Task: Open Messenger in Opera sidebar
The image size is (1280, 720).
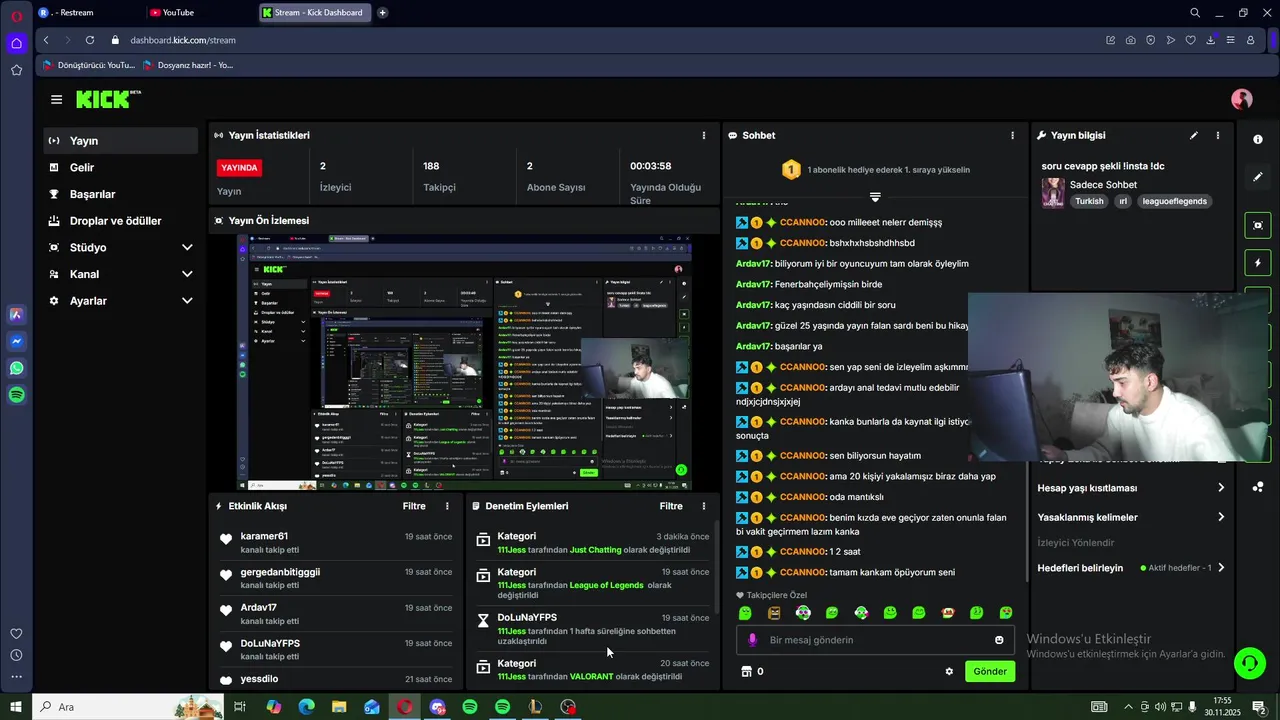Action: pos(16,341)
